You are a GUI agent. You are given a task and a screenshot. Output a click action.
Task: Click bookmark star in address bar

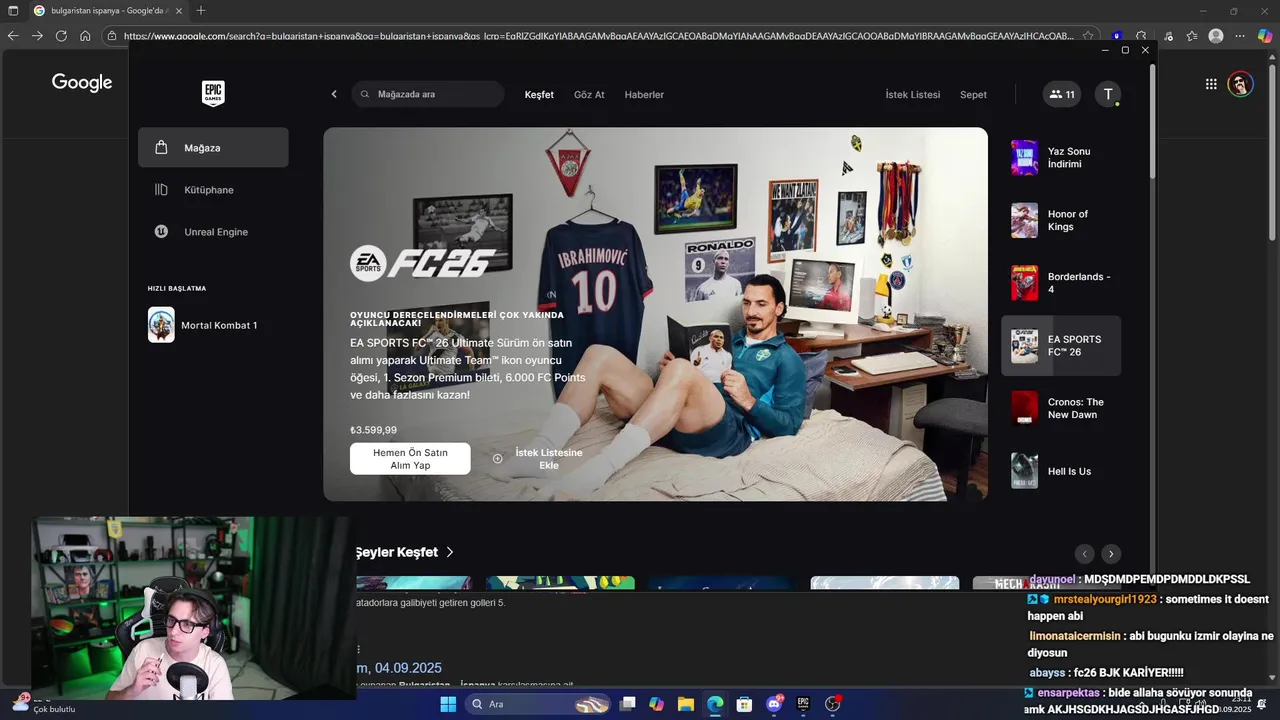point(1088,36)
